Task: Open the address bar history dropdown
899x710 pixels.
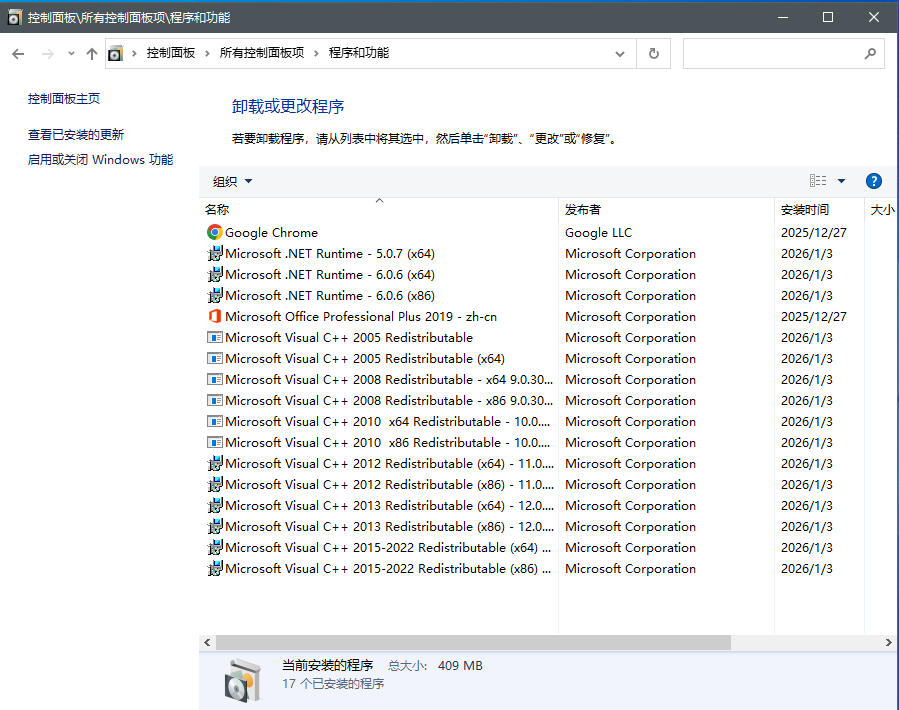Action: click(620, 54)
